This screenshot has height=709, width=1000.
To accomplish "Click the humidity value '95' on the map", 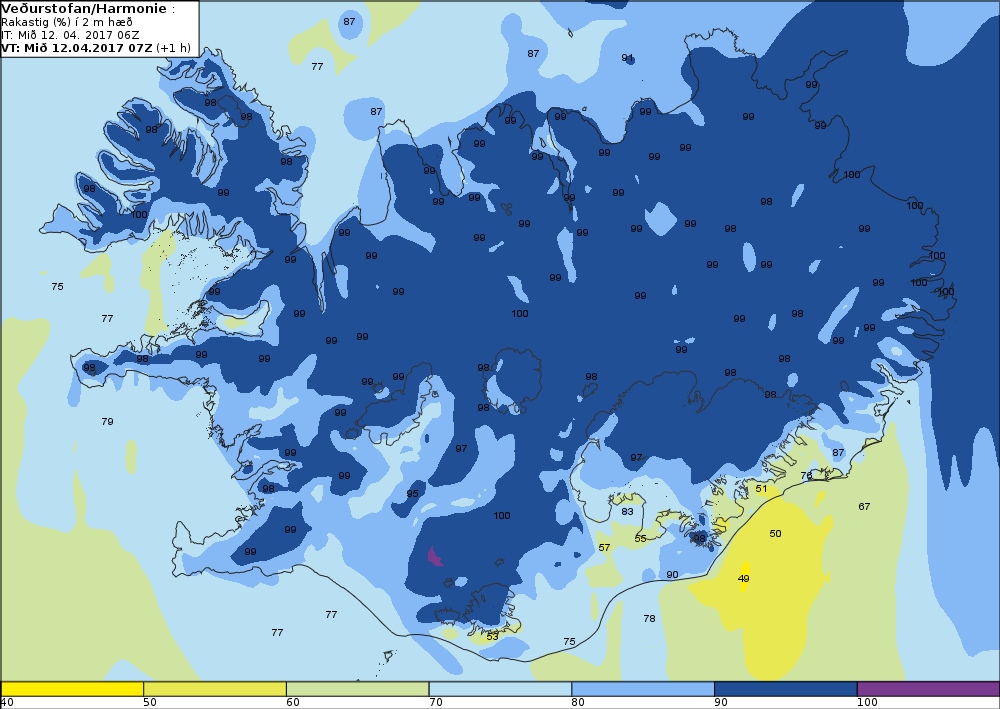I will coord(413,493).
